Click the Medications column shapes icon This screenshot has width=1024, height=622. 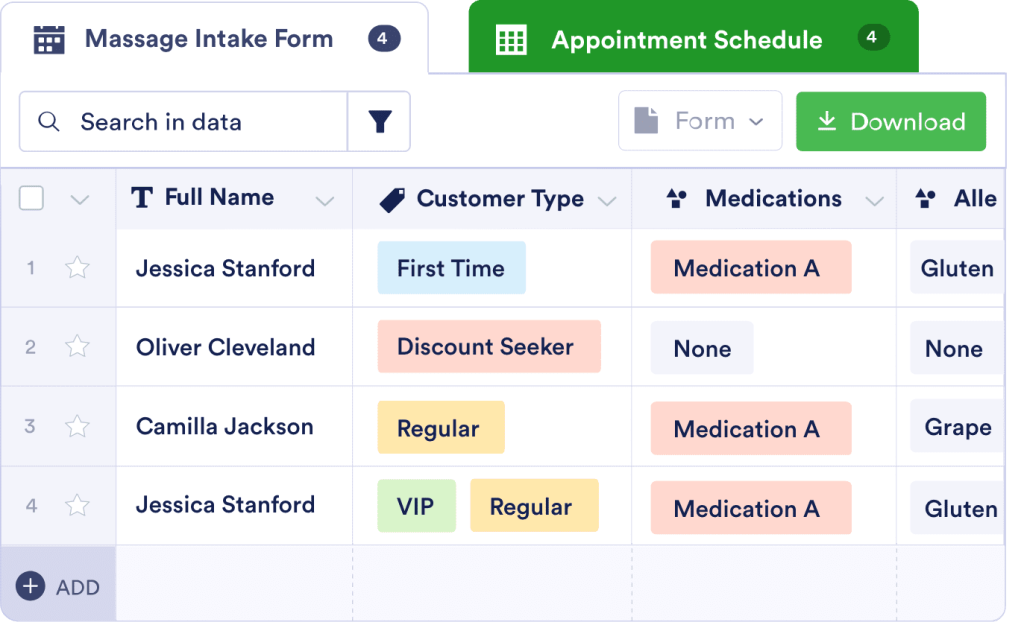coord(677,199)
